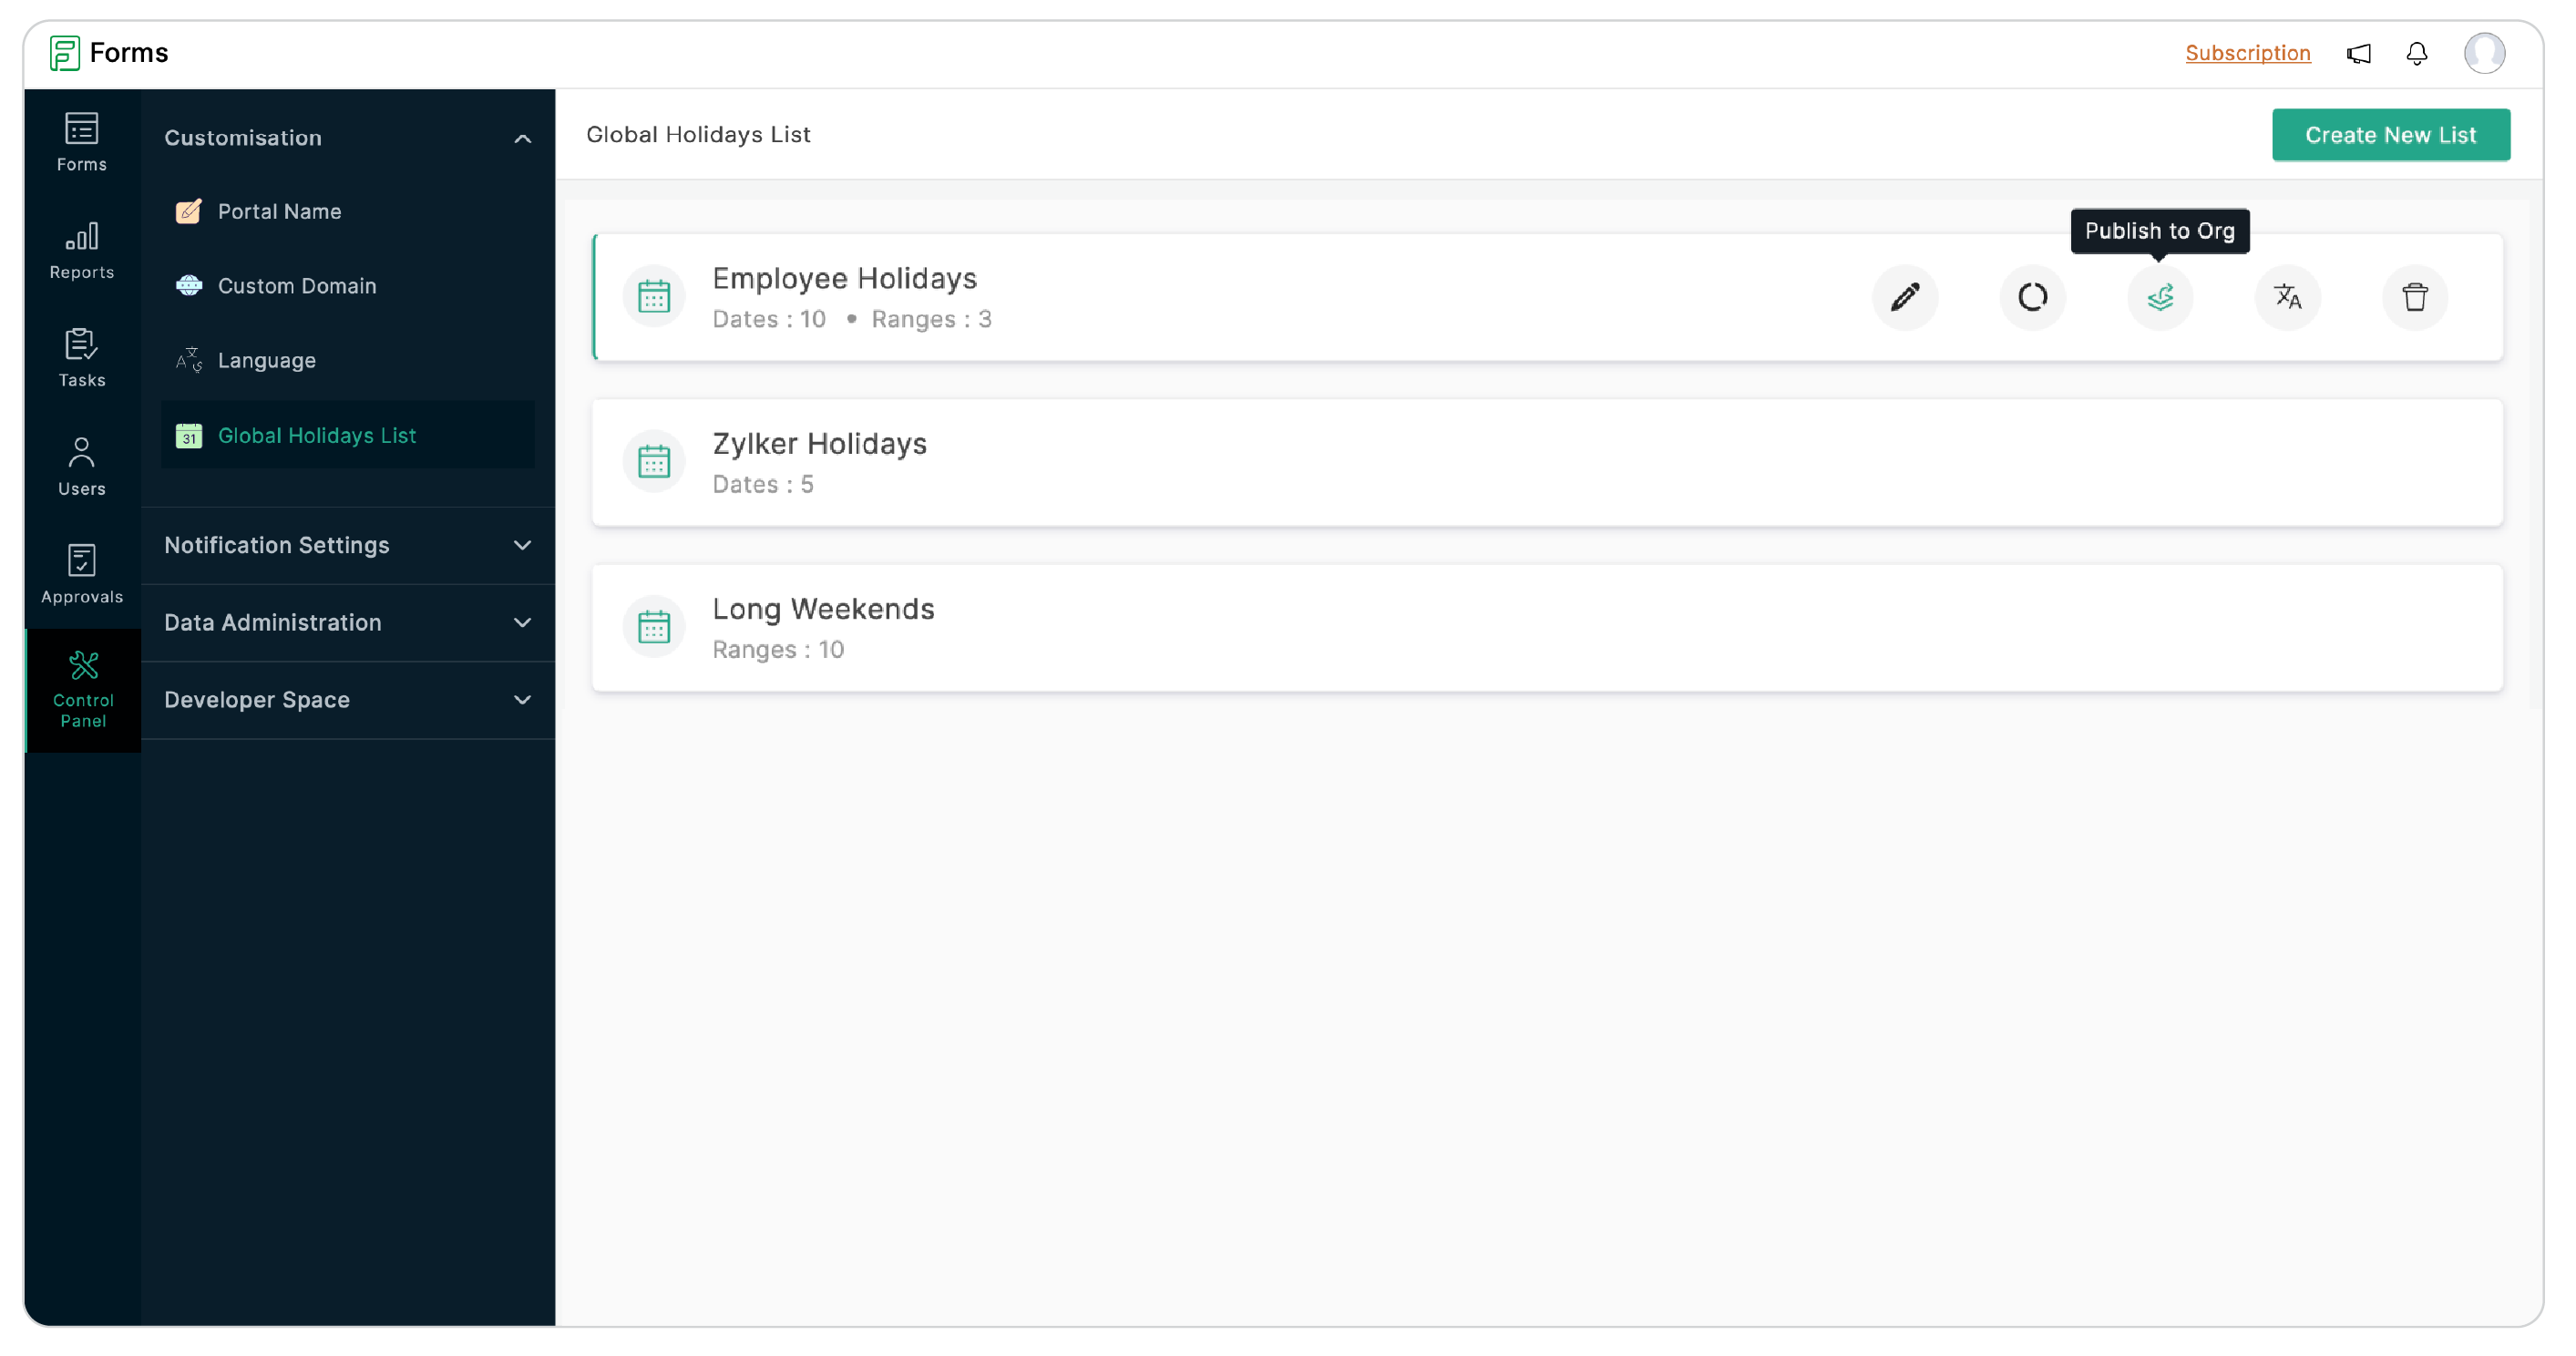
Task: Click the Subscription link in top bar
Action: pos(2247,53)
